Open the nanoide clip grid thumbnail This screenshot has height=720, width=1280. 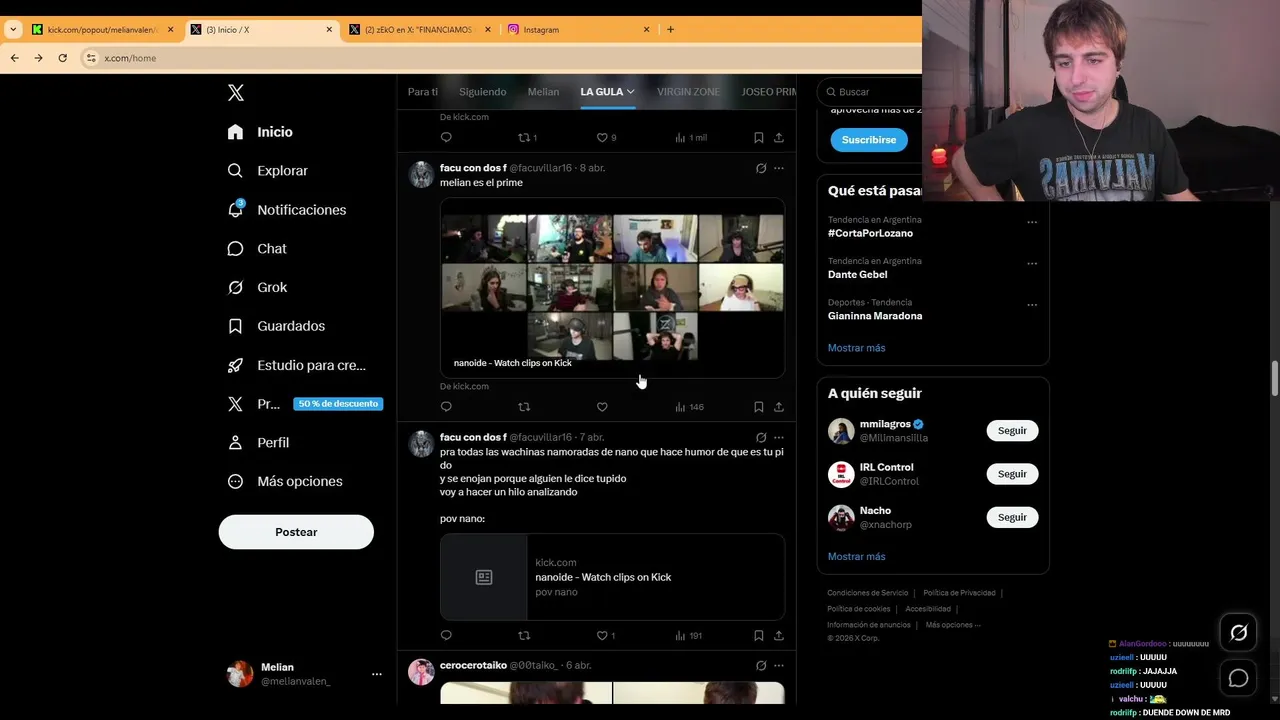[x=612, y=288]
